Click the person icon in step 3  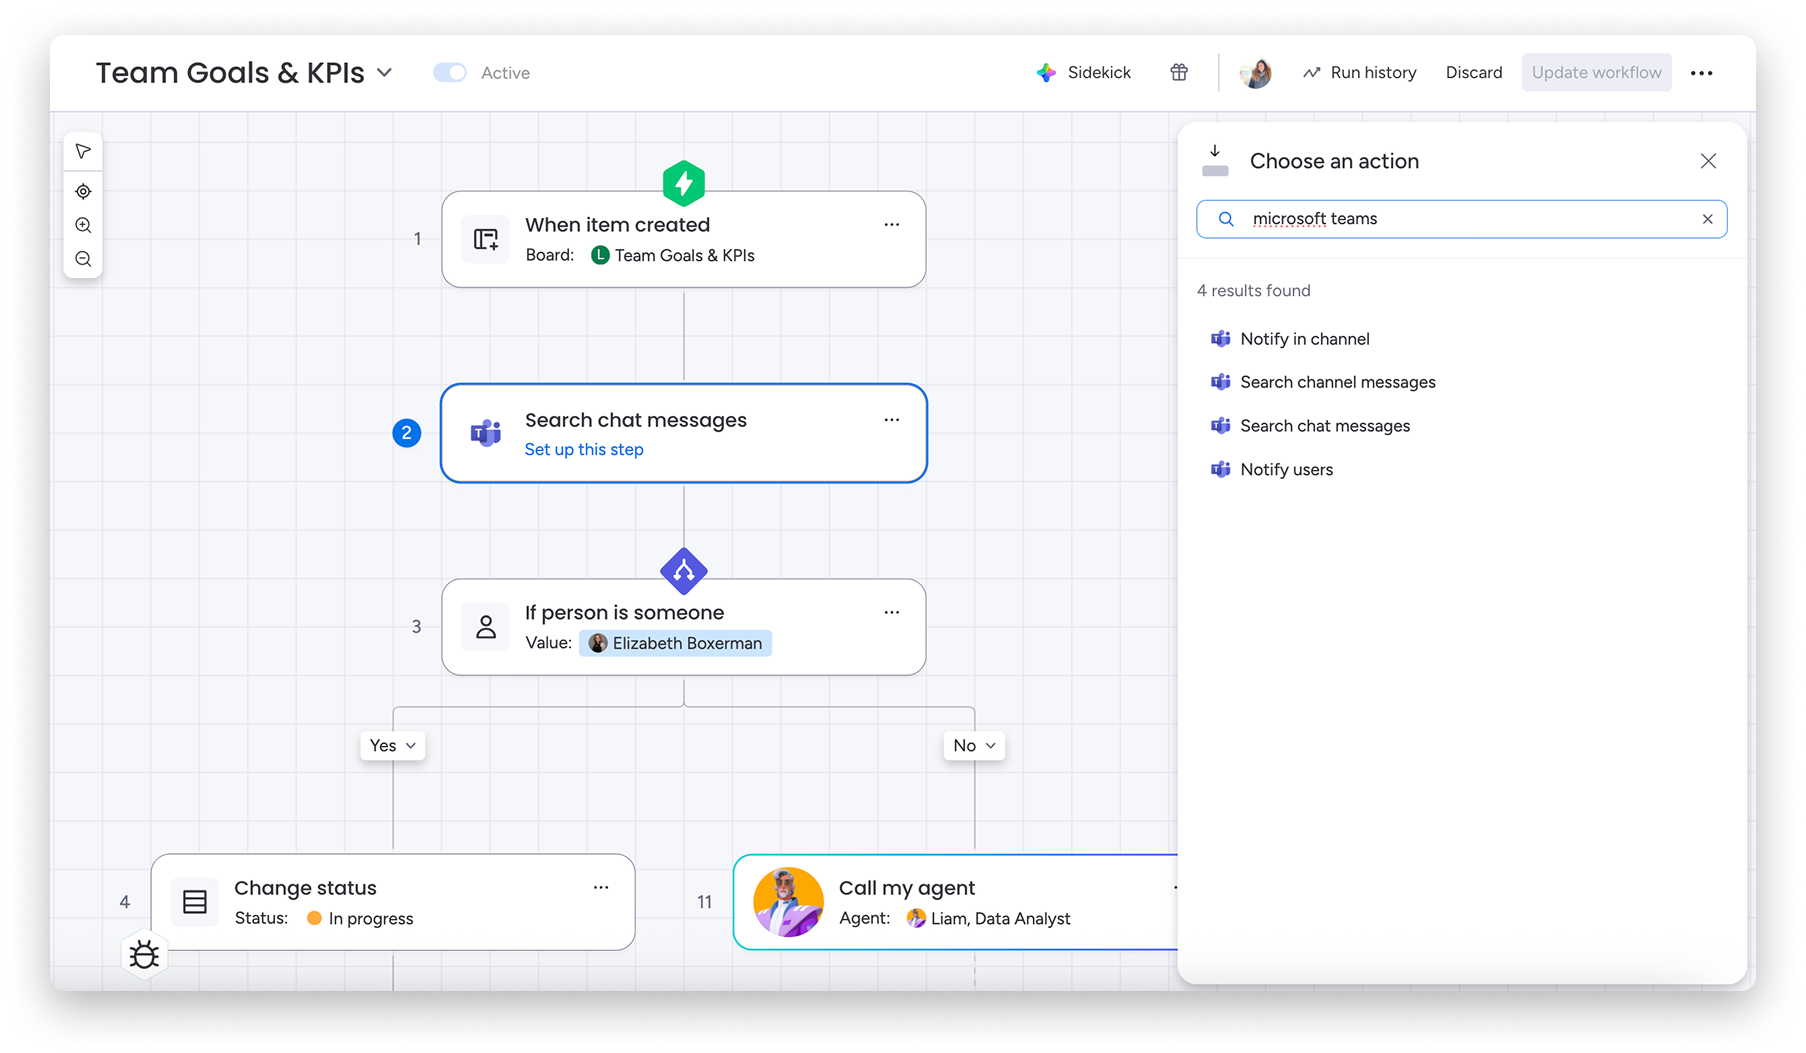pos(486,627)
